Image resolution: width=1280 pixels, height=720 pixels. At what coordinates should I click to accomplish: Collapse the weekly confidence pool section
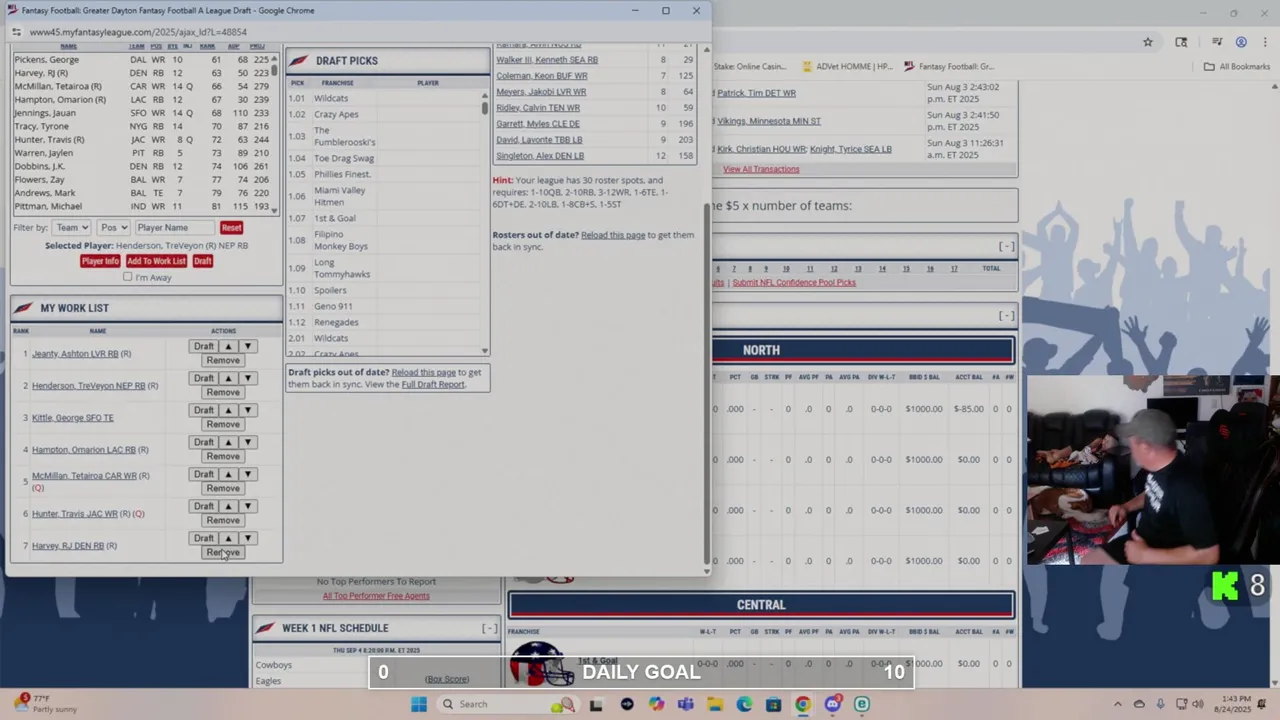click(x=1006, y=246)
